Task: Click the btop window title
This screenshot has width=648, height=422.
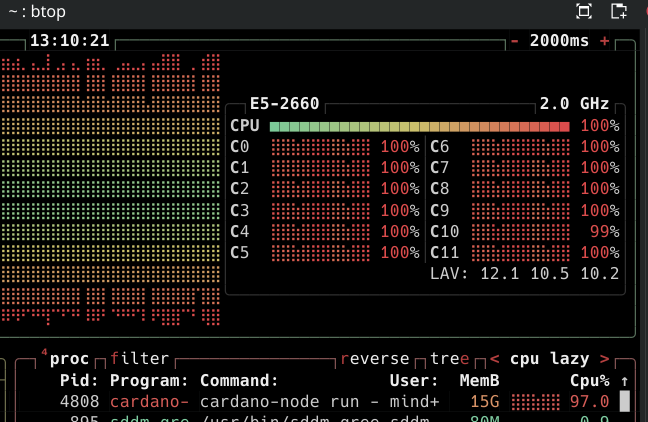Action: 37,12
